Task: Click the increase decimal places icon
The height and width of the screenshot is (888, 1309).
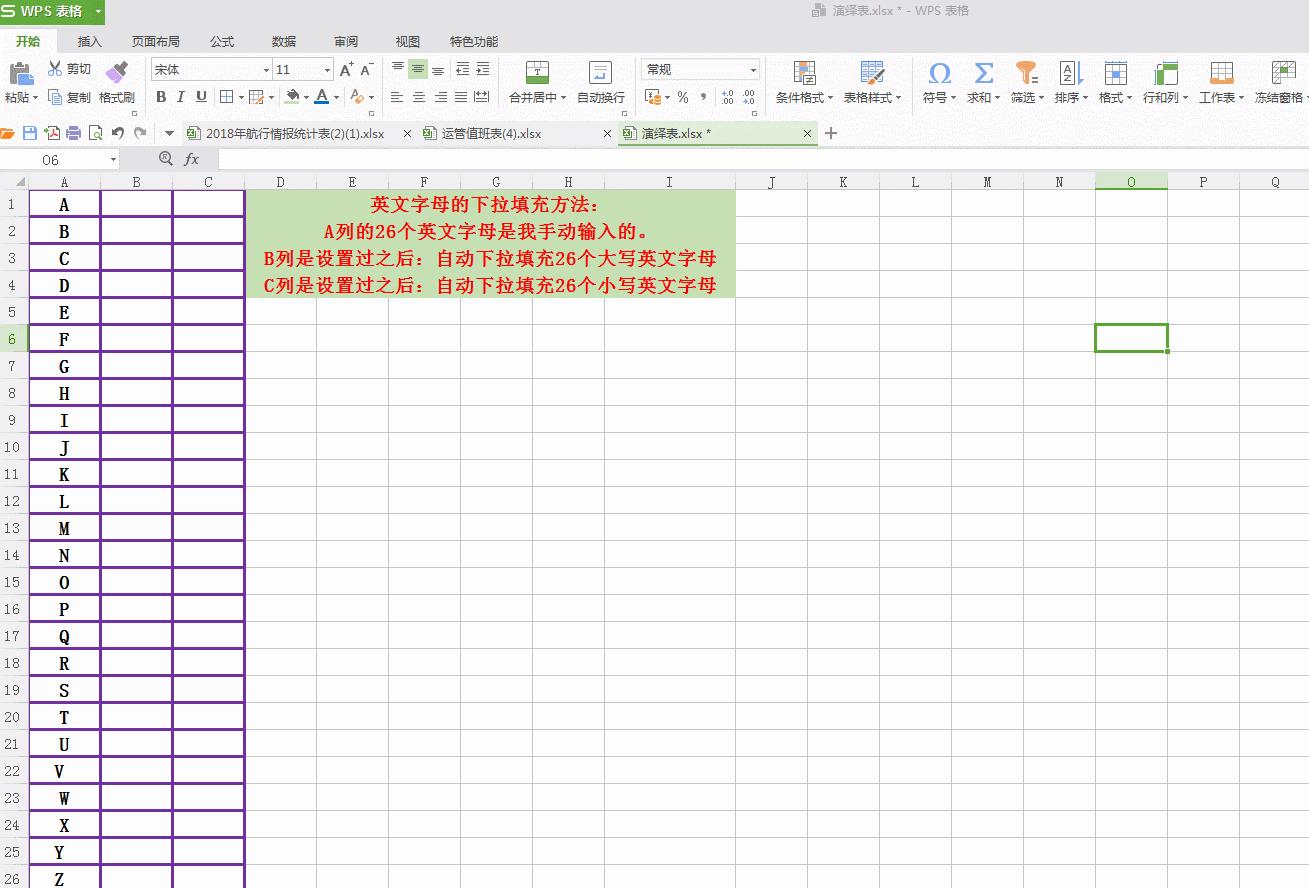Action: (x=727, y=97)
